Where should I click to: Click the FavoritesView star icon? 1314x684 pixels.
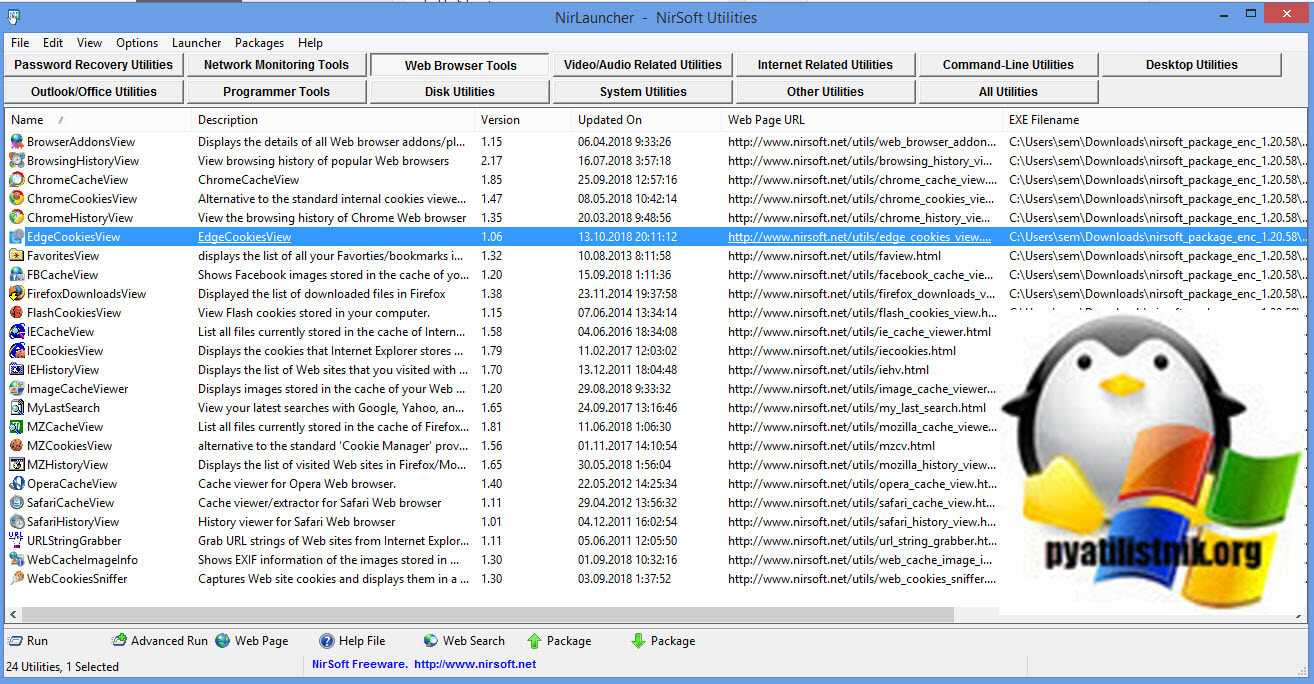(x=17, y=256)
